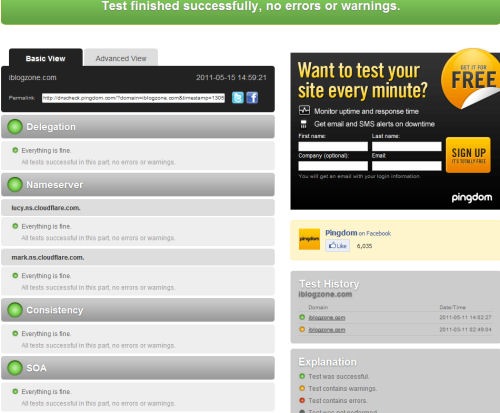
Task: Click the green Delegation status icon
Action: pyautogui.click(x=15, y=127)
